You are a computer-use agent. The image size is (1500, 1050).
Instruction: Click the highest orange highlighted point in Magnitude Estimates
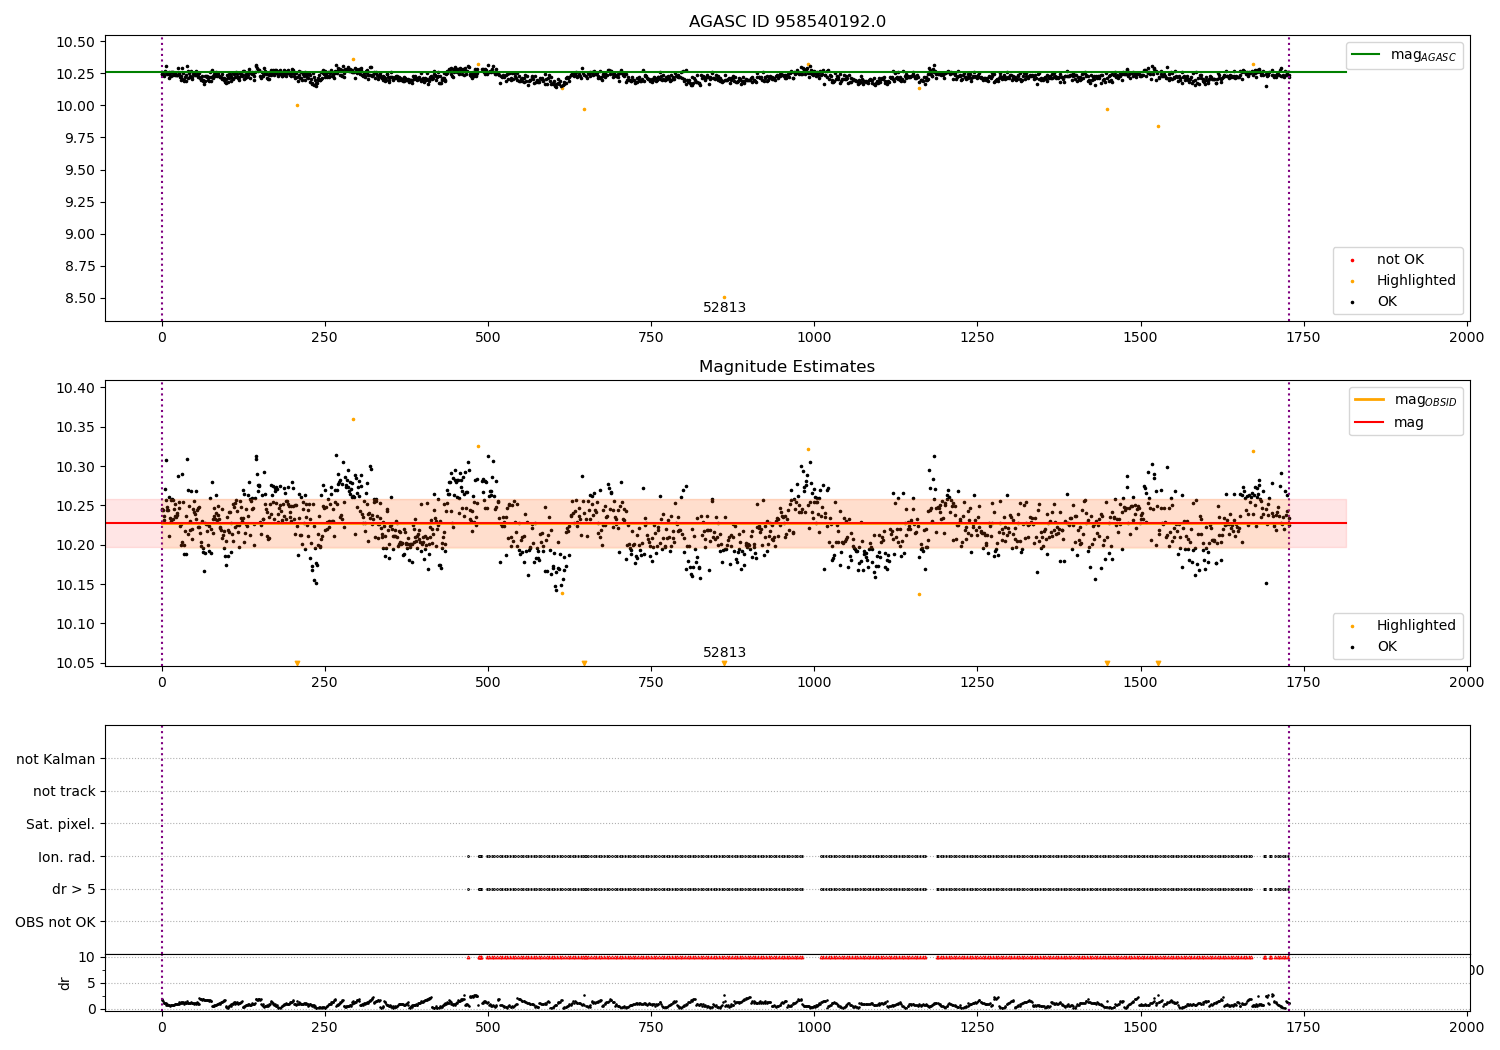(353, 419)
